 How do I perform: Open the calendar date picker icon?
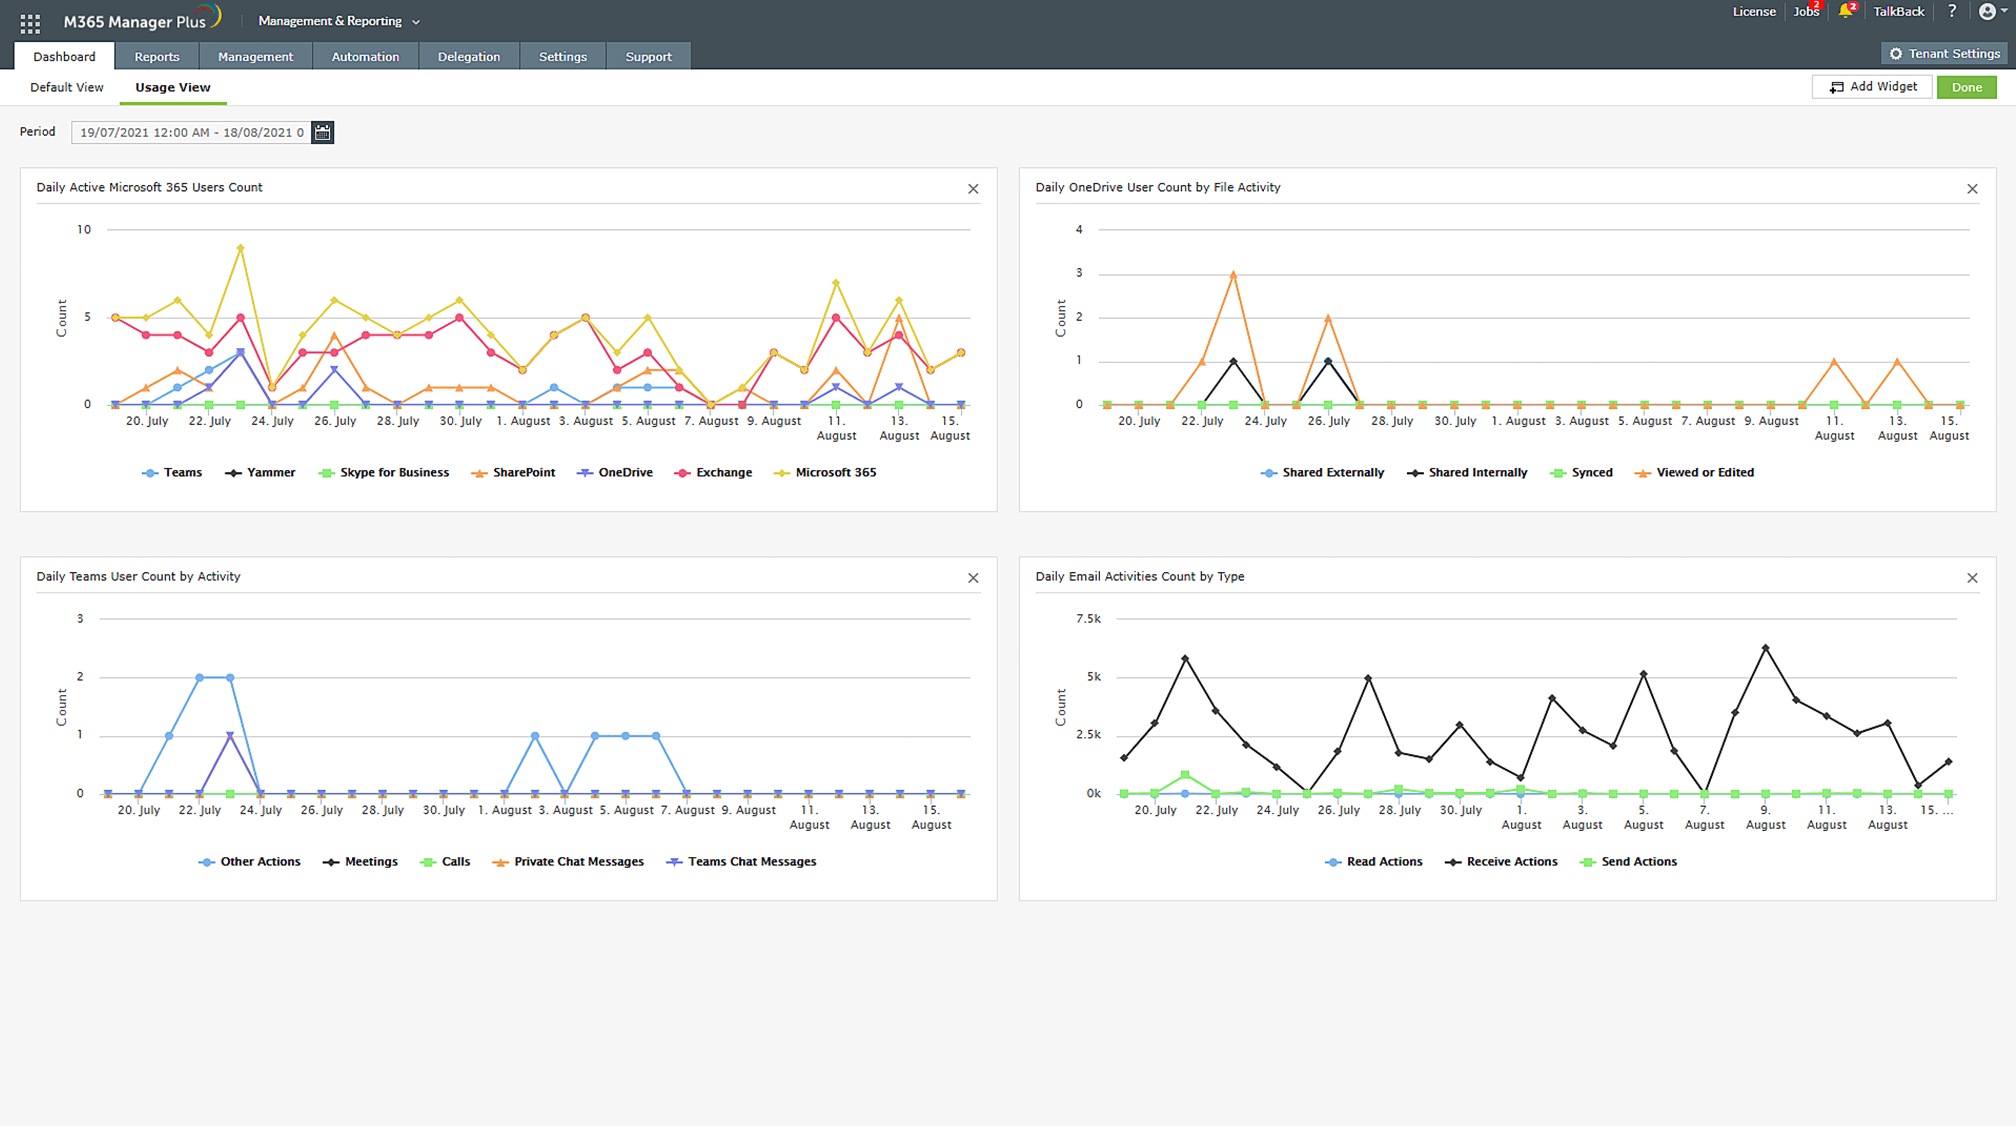coord(322,132)
